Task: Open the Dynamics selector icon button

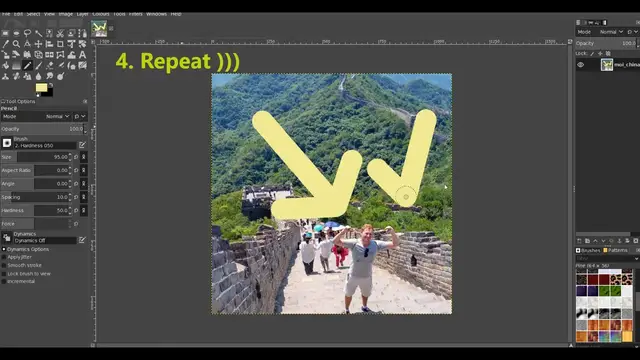Action: point(7,238)
